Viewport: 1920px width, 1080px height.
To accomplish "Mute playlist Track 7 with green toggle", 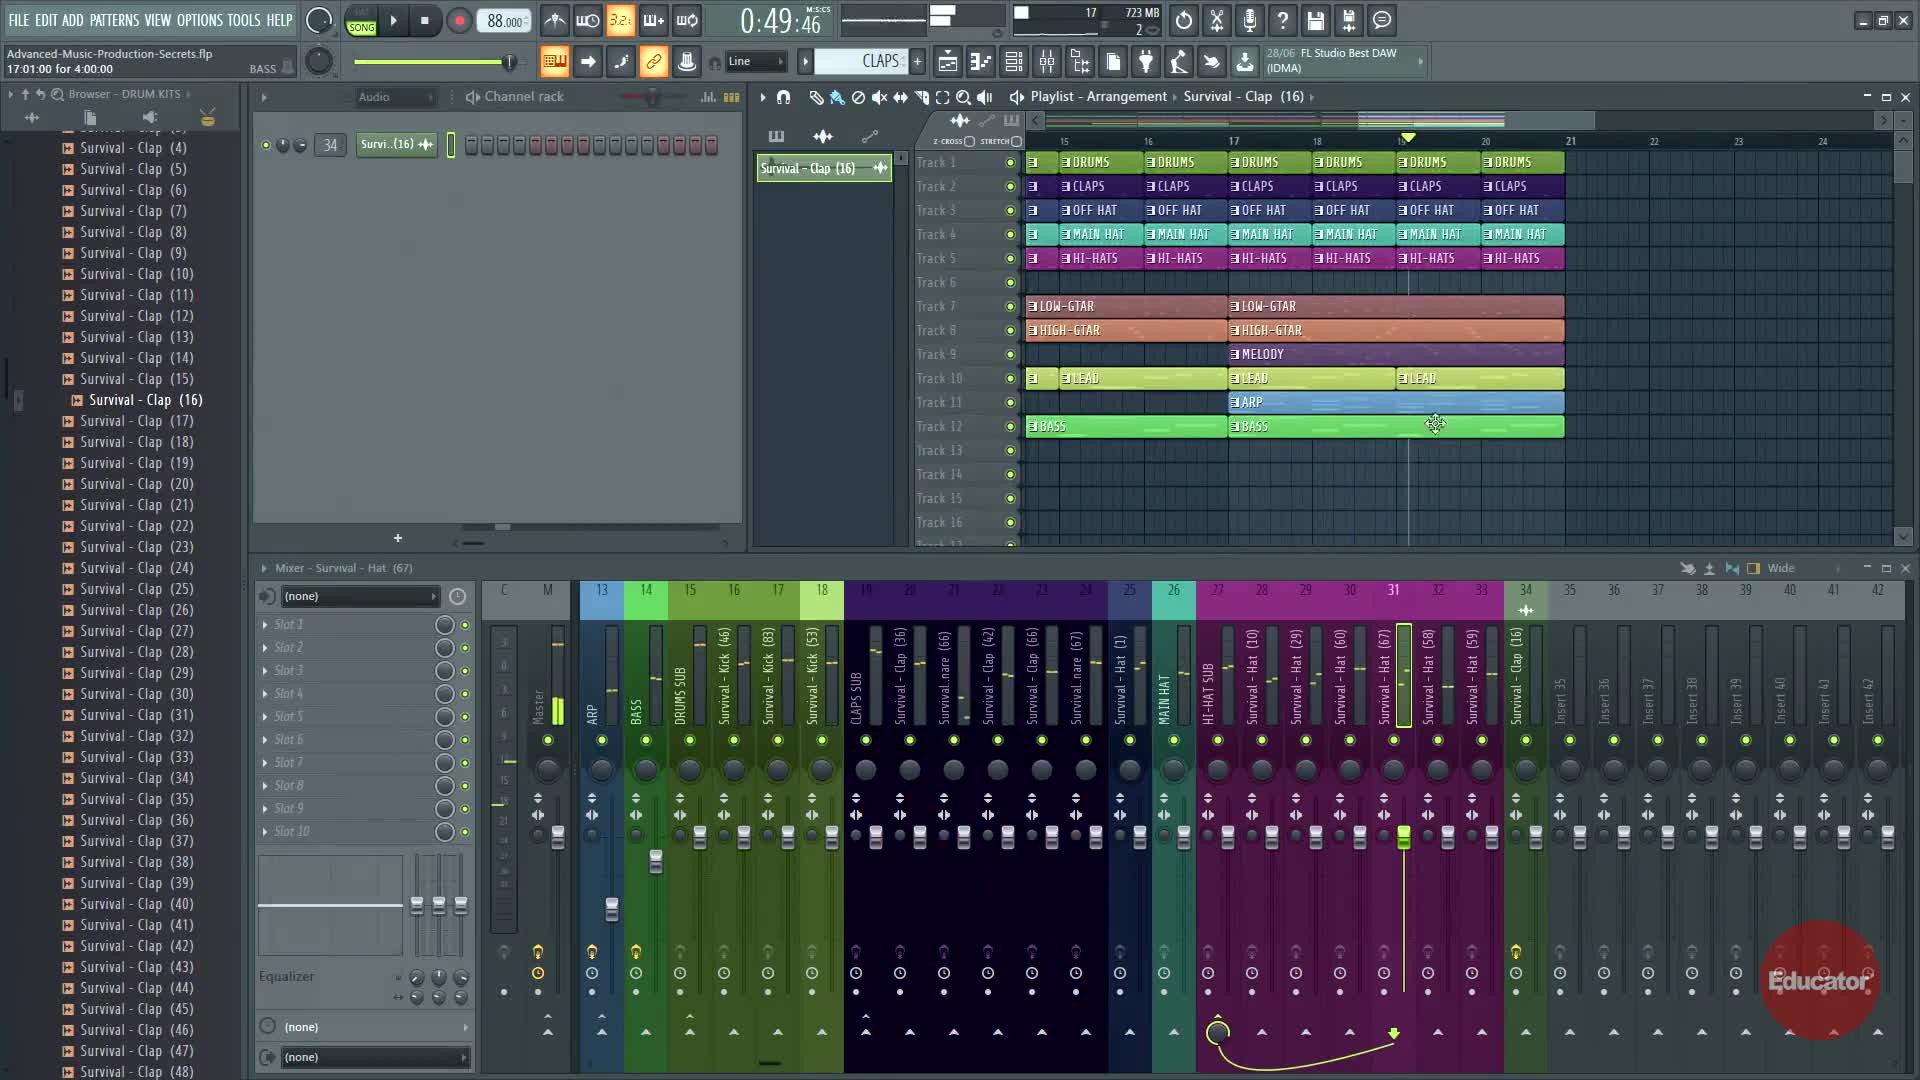I will 1010,307.
